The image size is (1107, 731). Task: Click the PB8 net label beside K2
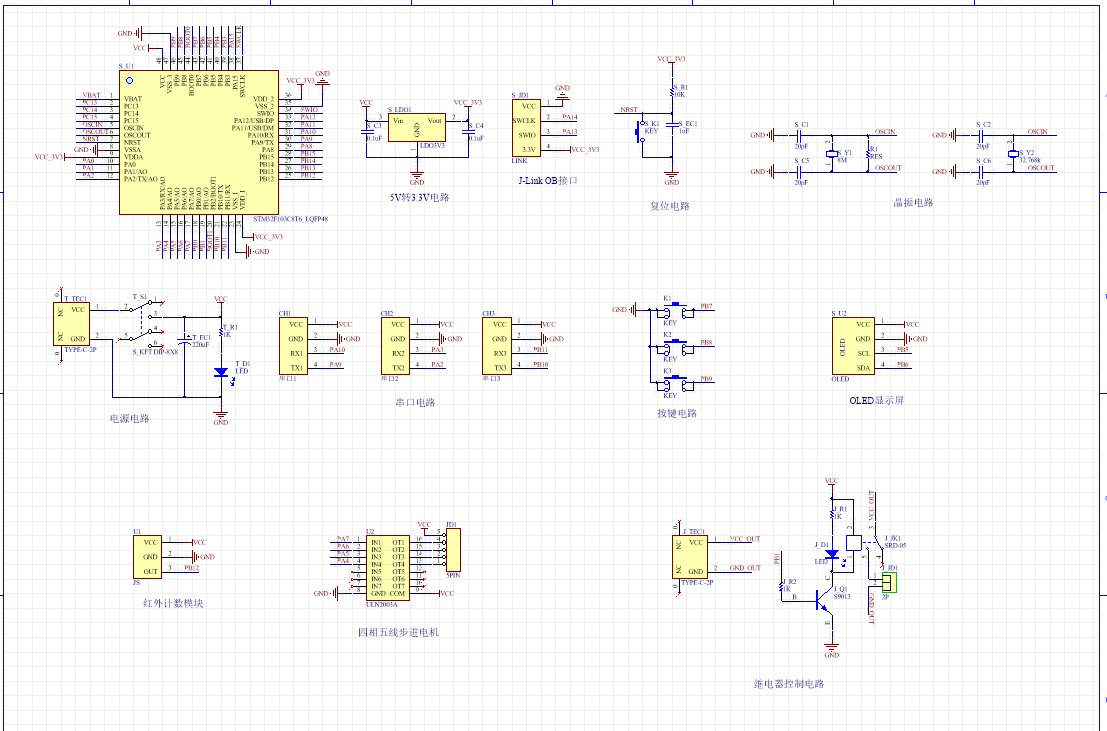[706, 343]
